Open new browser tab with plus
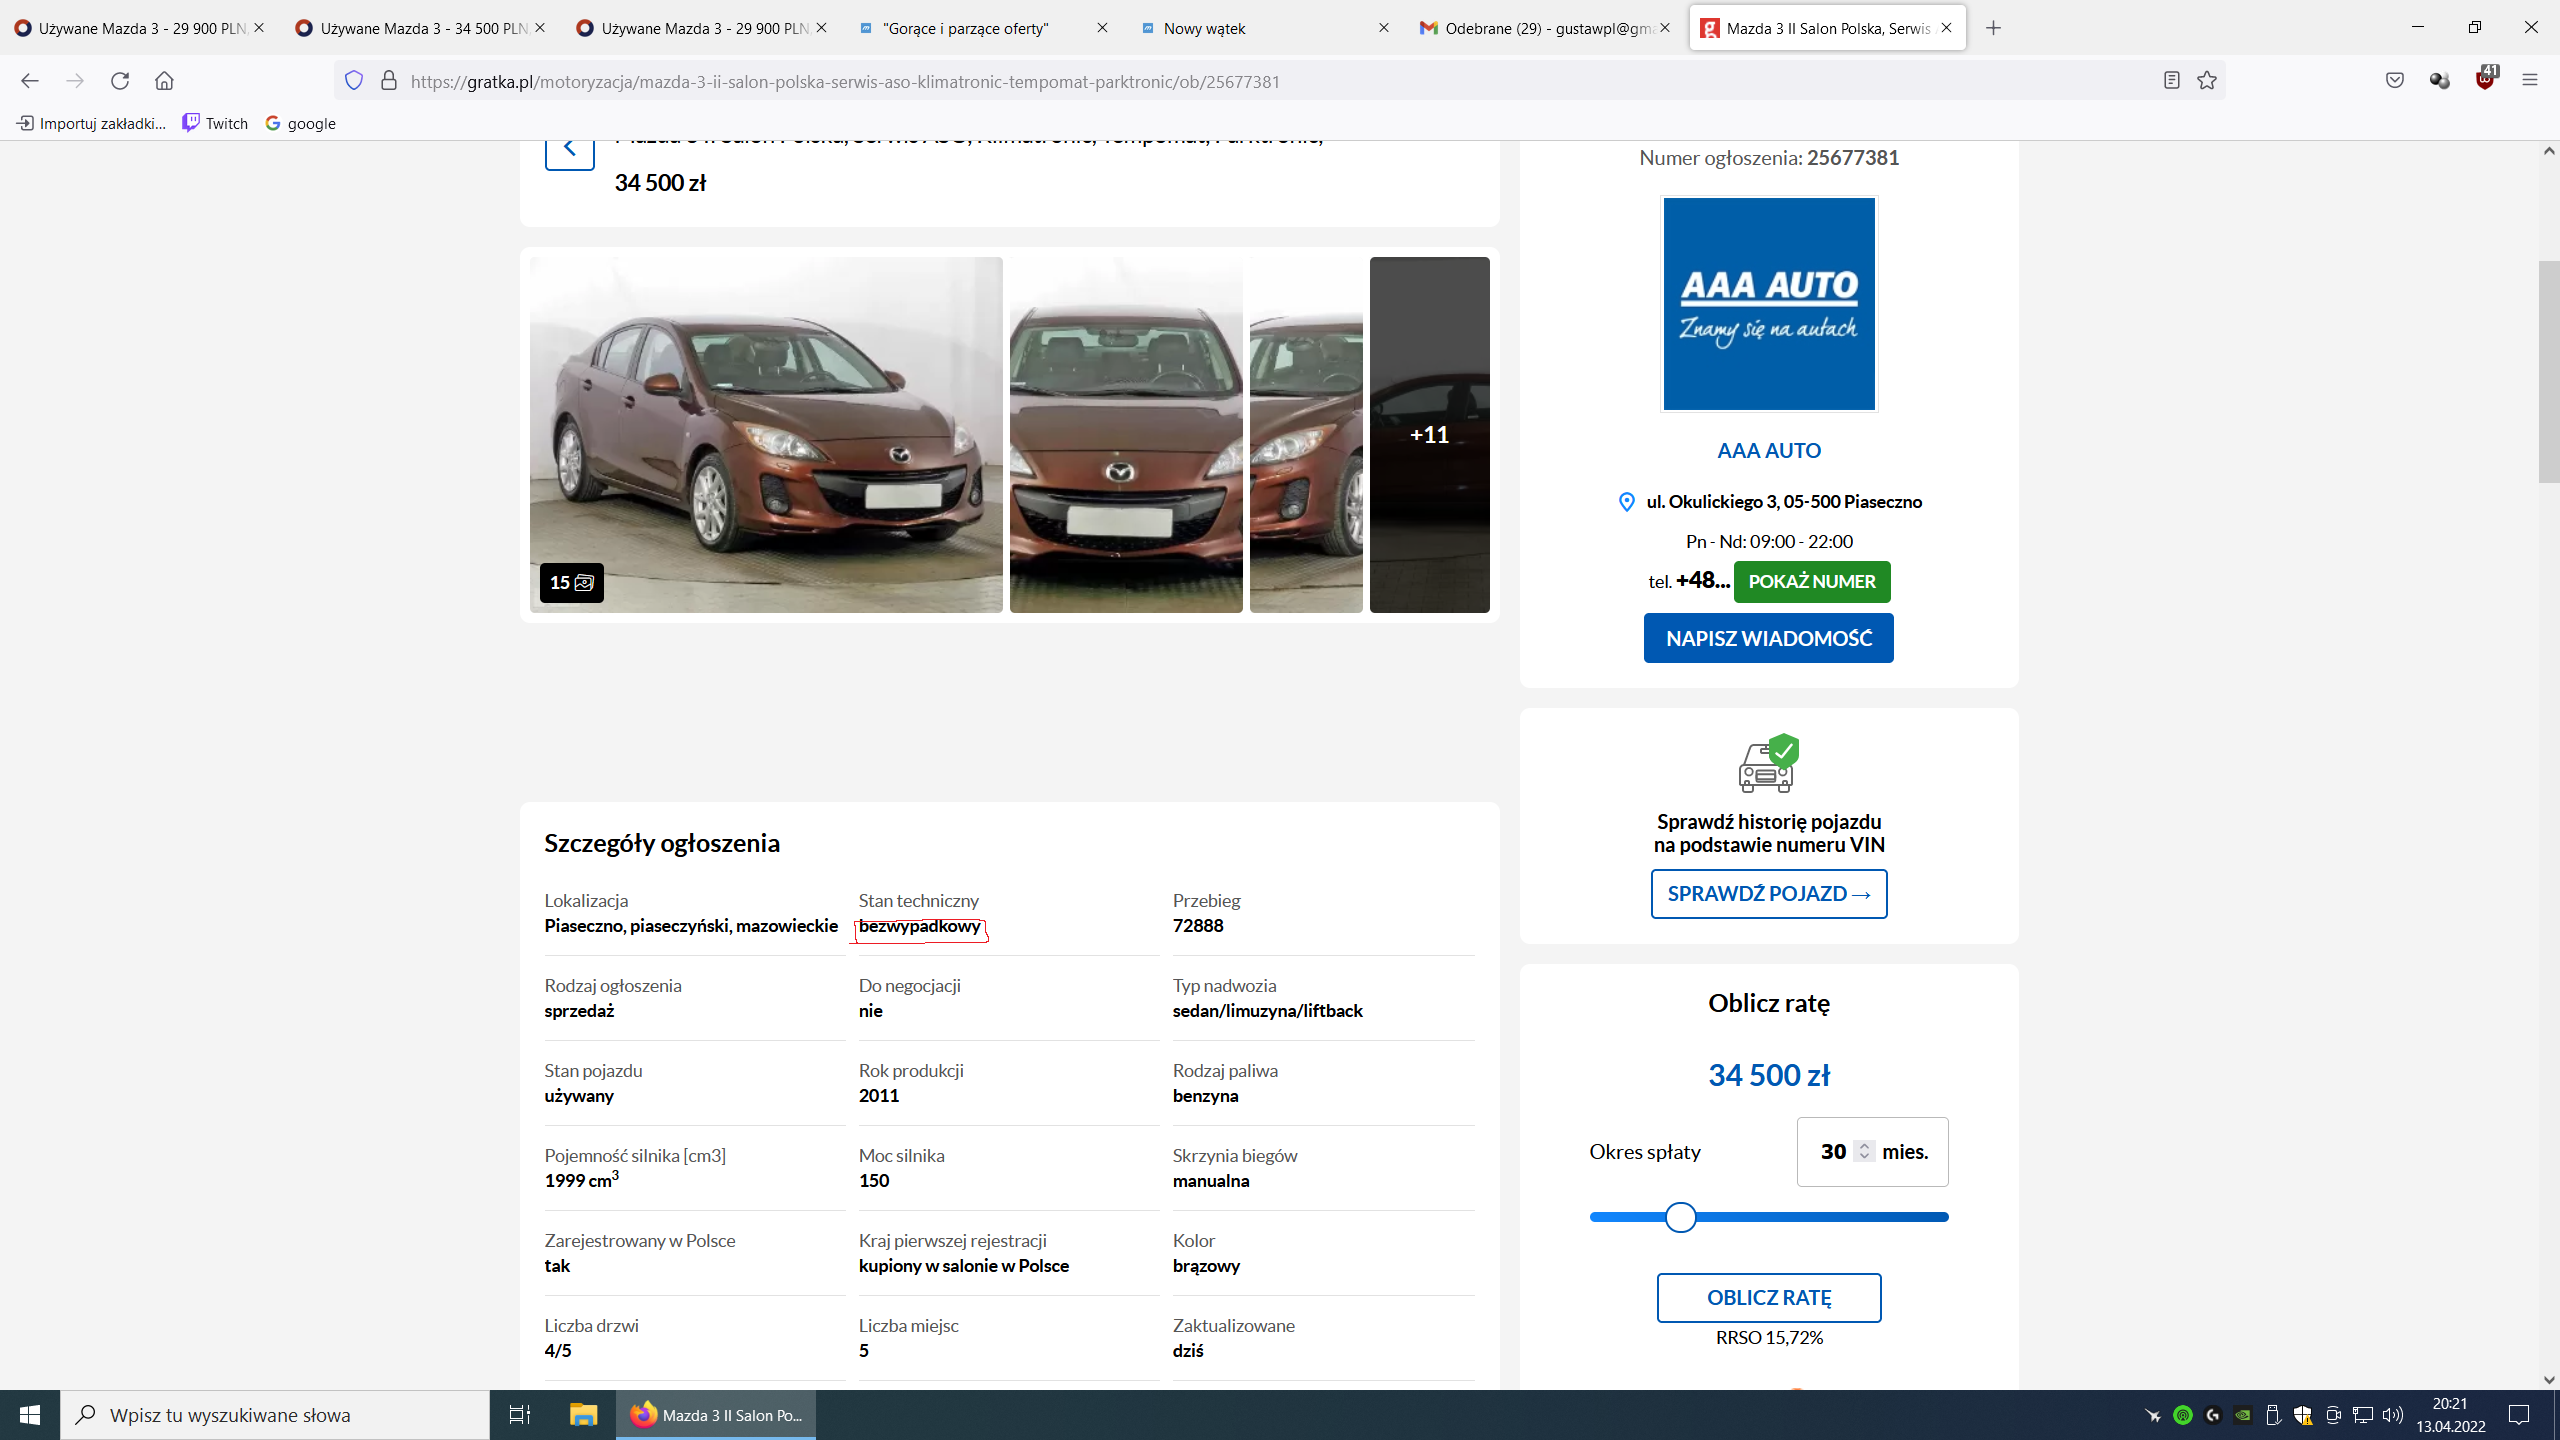Screen dimensions: 2560x1440 (x=1993, y=28)
